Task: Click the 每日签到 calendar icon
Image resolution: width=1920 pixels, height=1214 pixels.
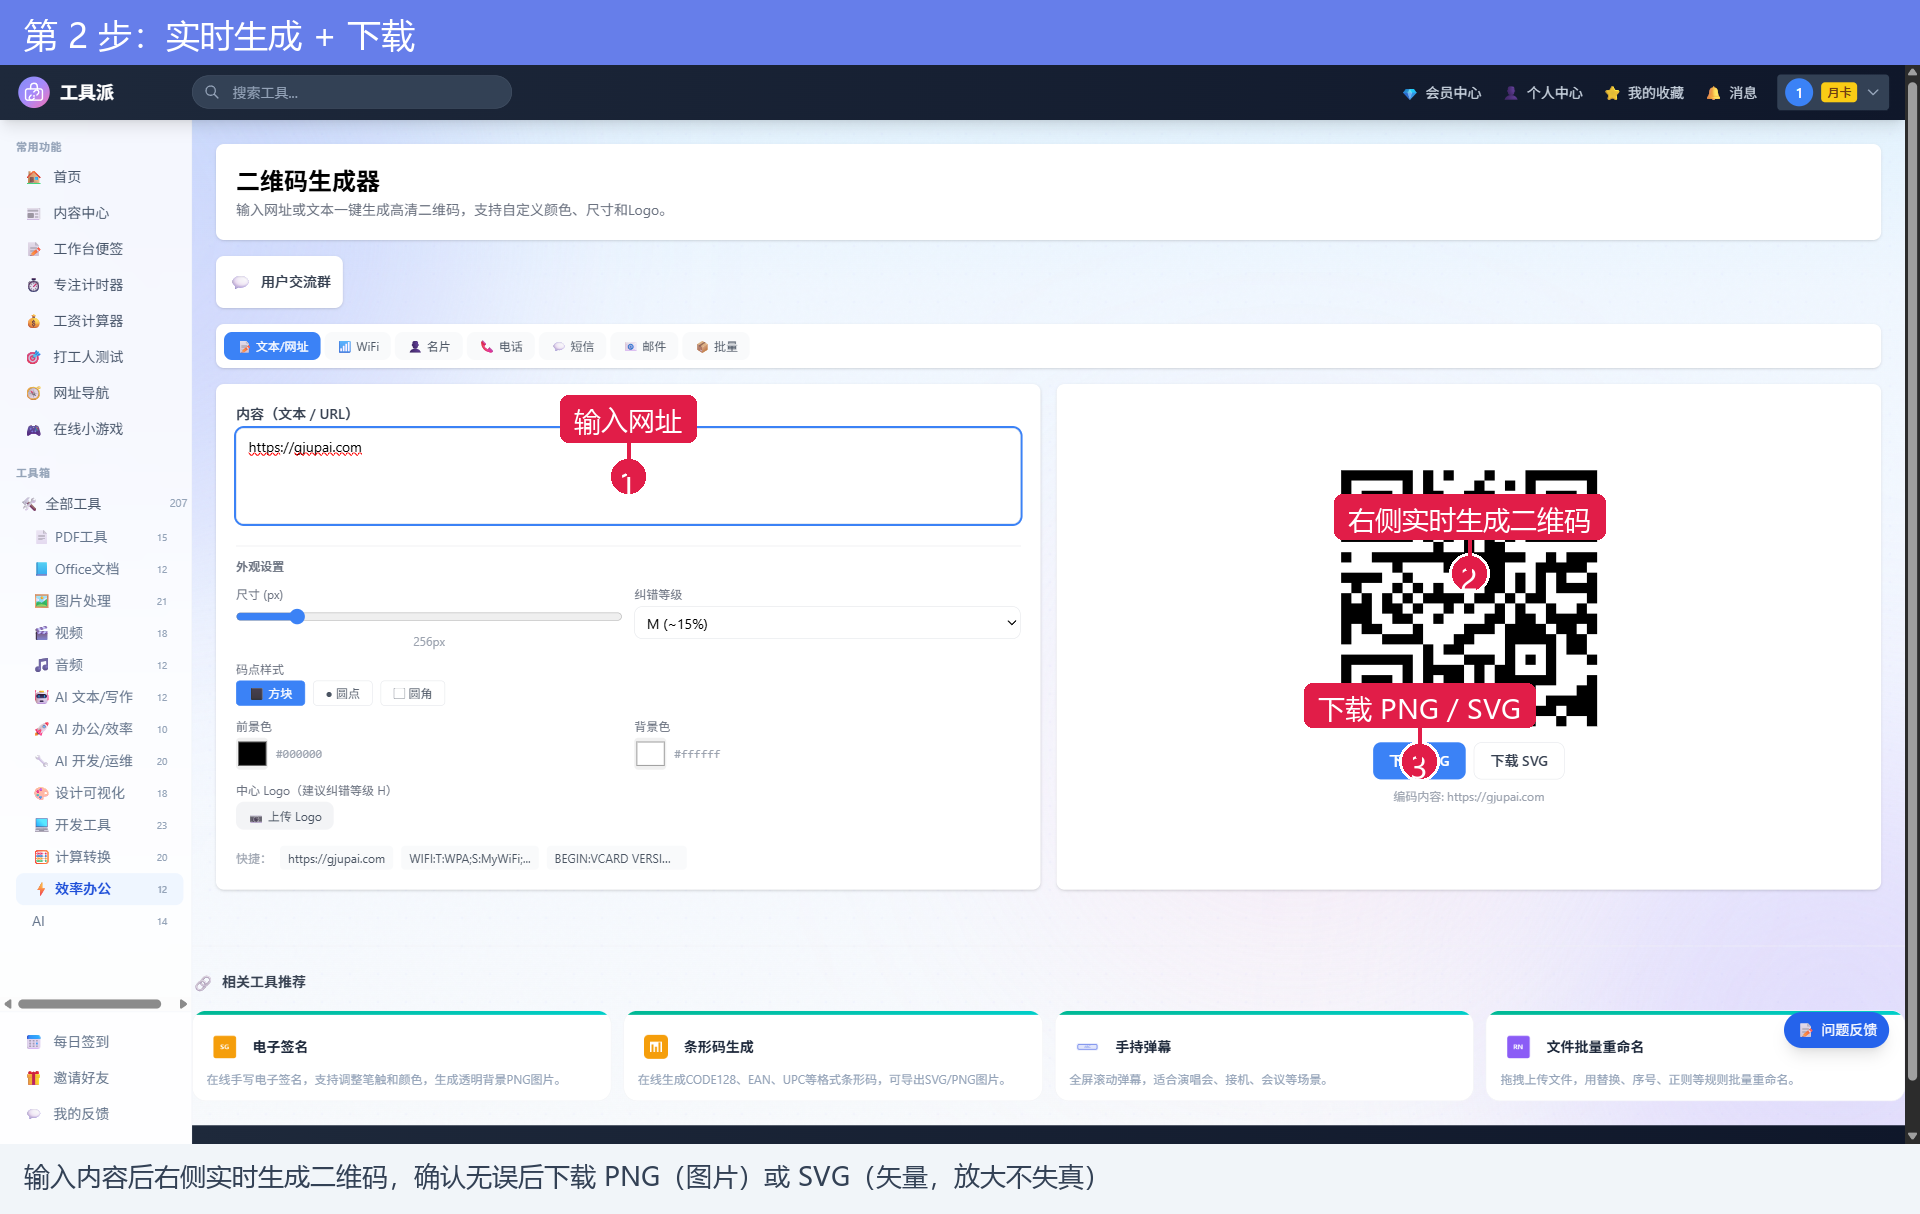Action: point(34,1042)
